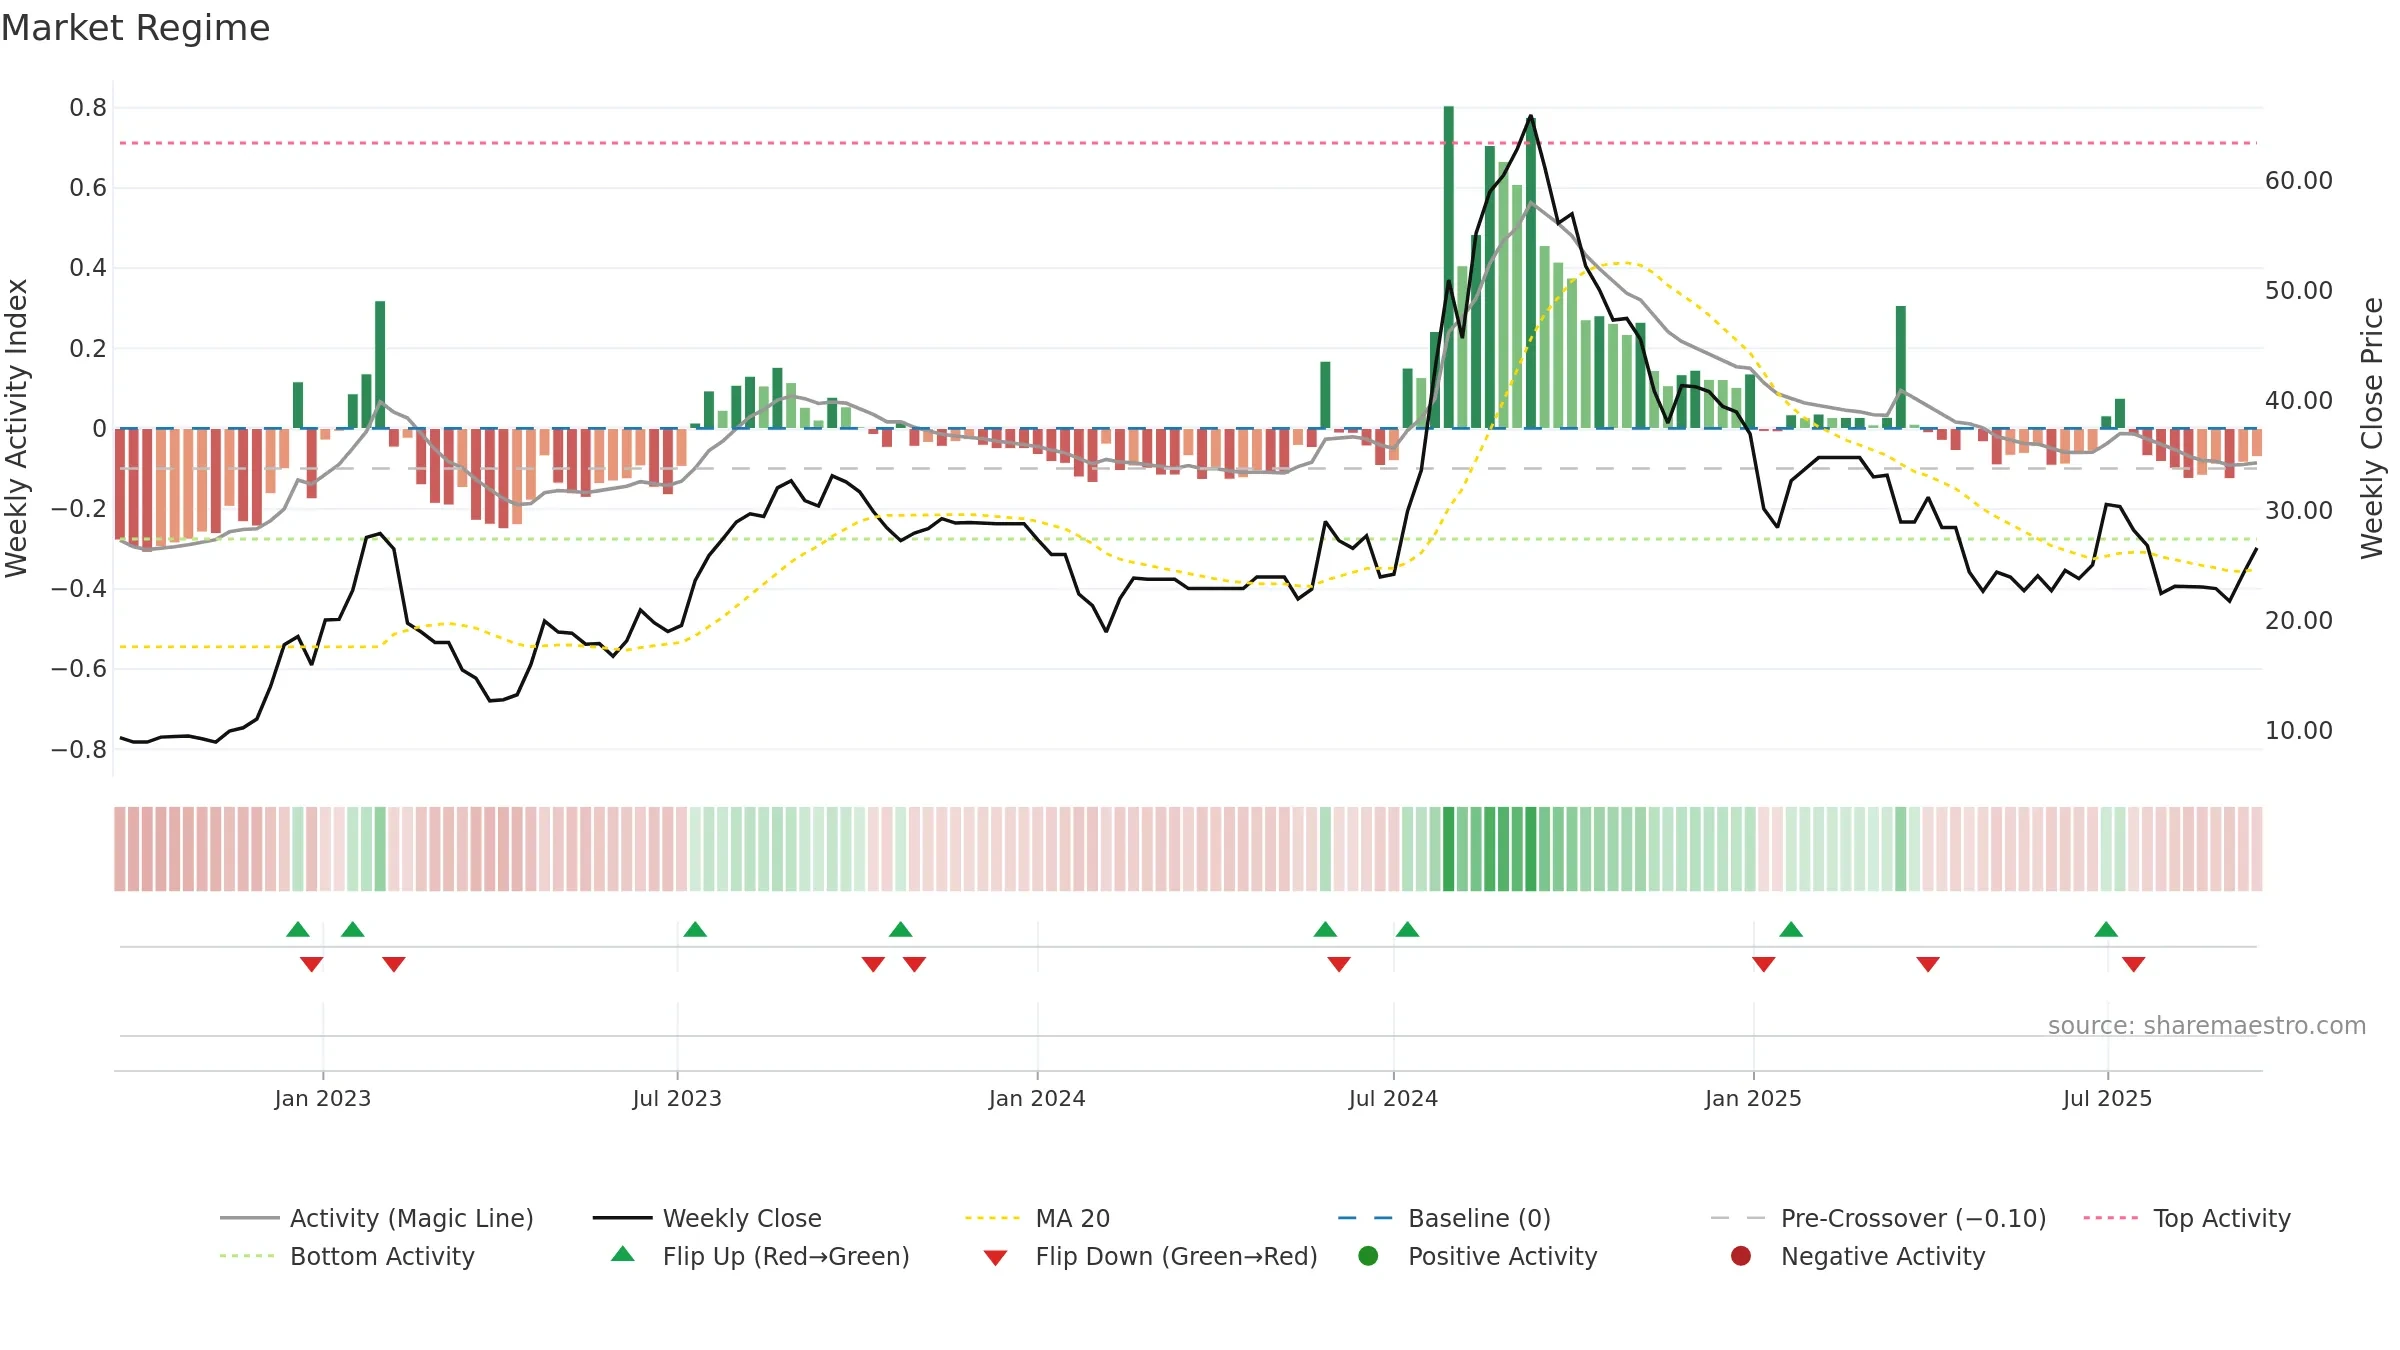This screenshot has height=1350, width=2400.
Task: Toggle Weekly Close legend entry
Action: pyautogui.click(x=707, y=1218)
